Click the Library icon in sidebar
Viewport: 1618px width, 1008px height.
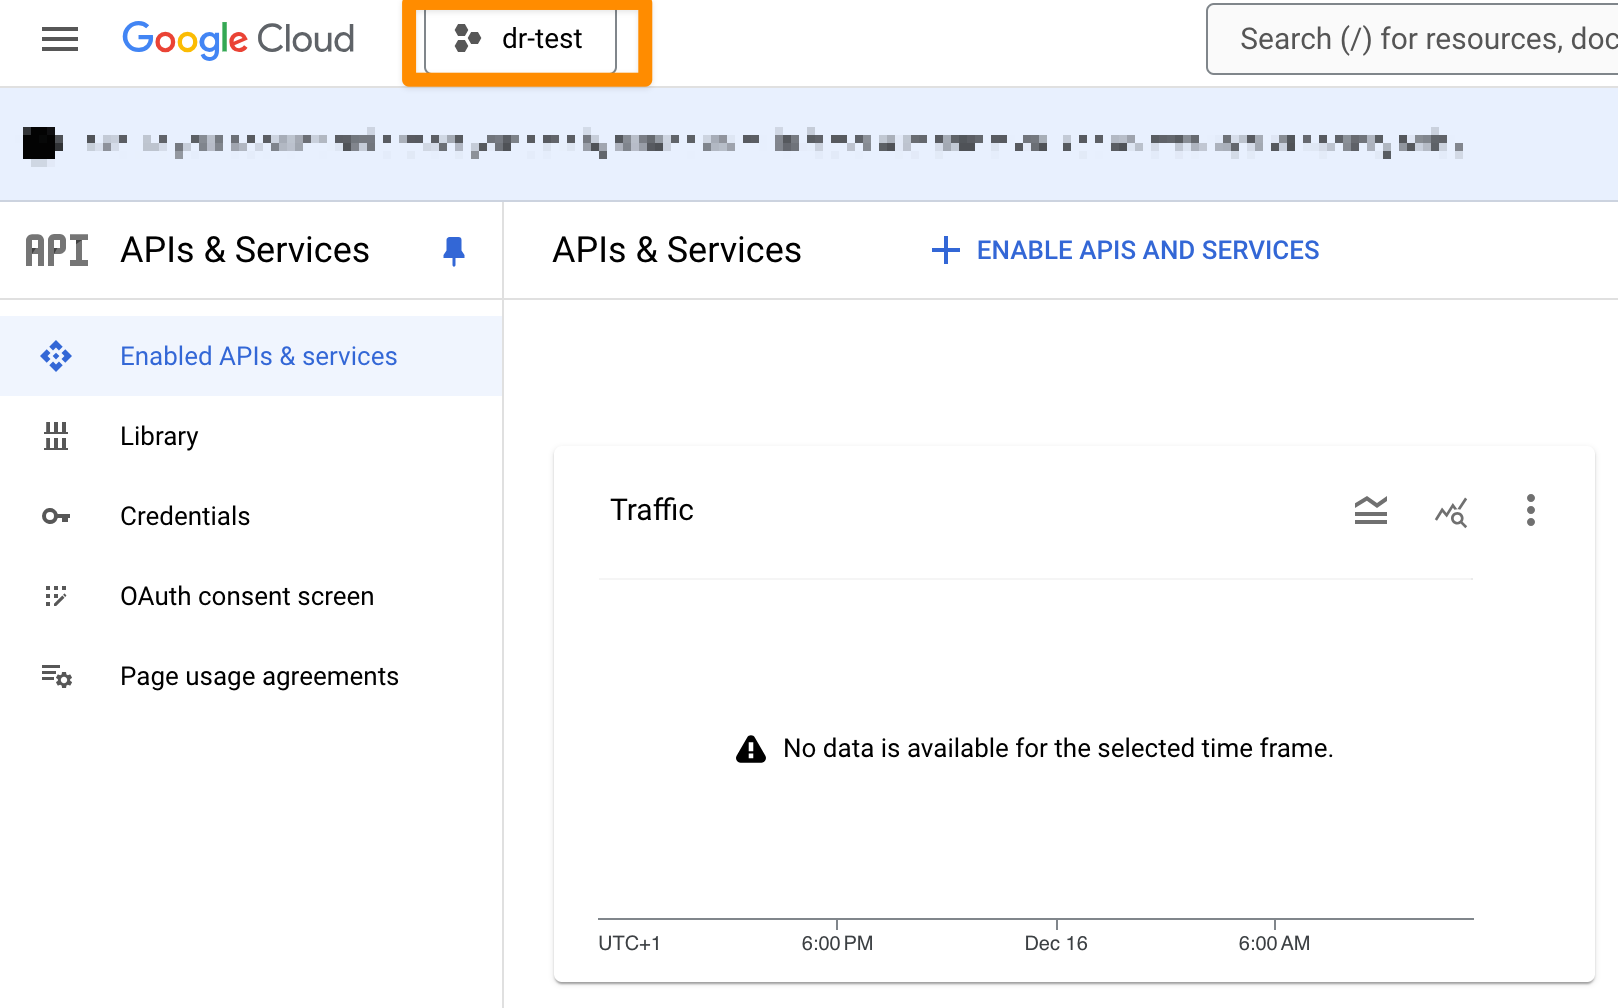(x=56, y=436)
